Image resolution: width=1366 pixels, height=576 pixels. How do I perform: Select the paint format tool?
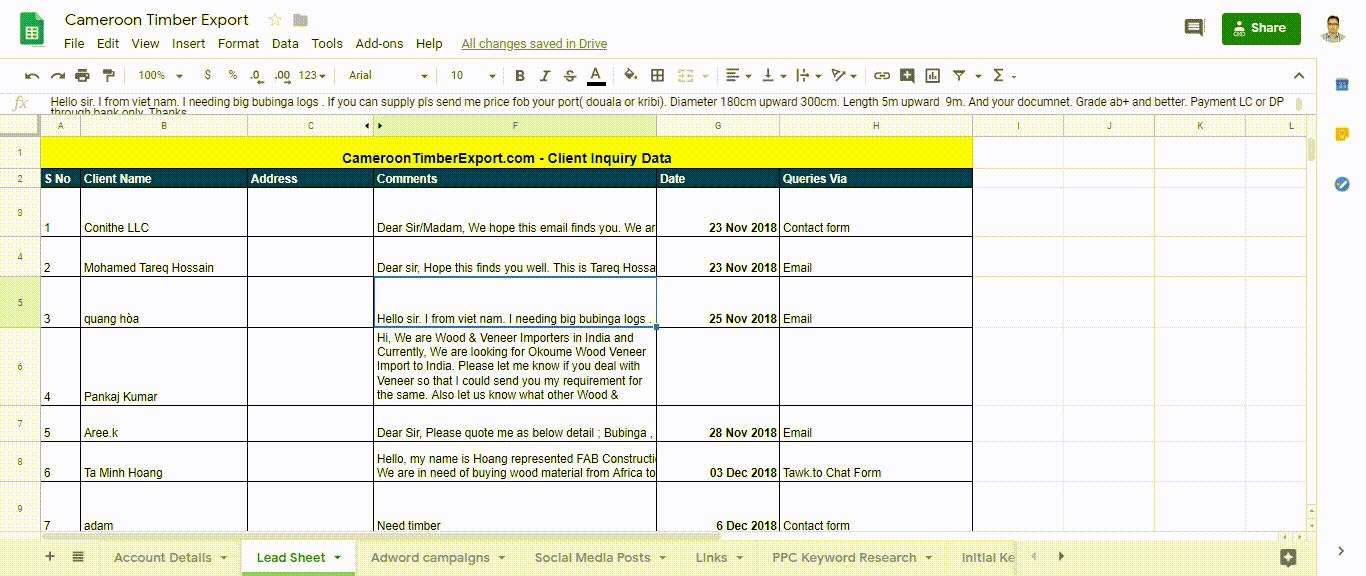109,75
